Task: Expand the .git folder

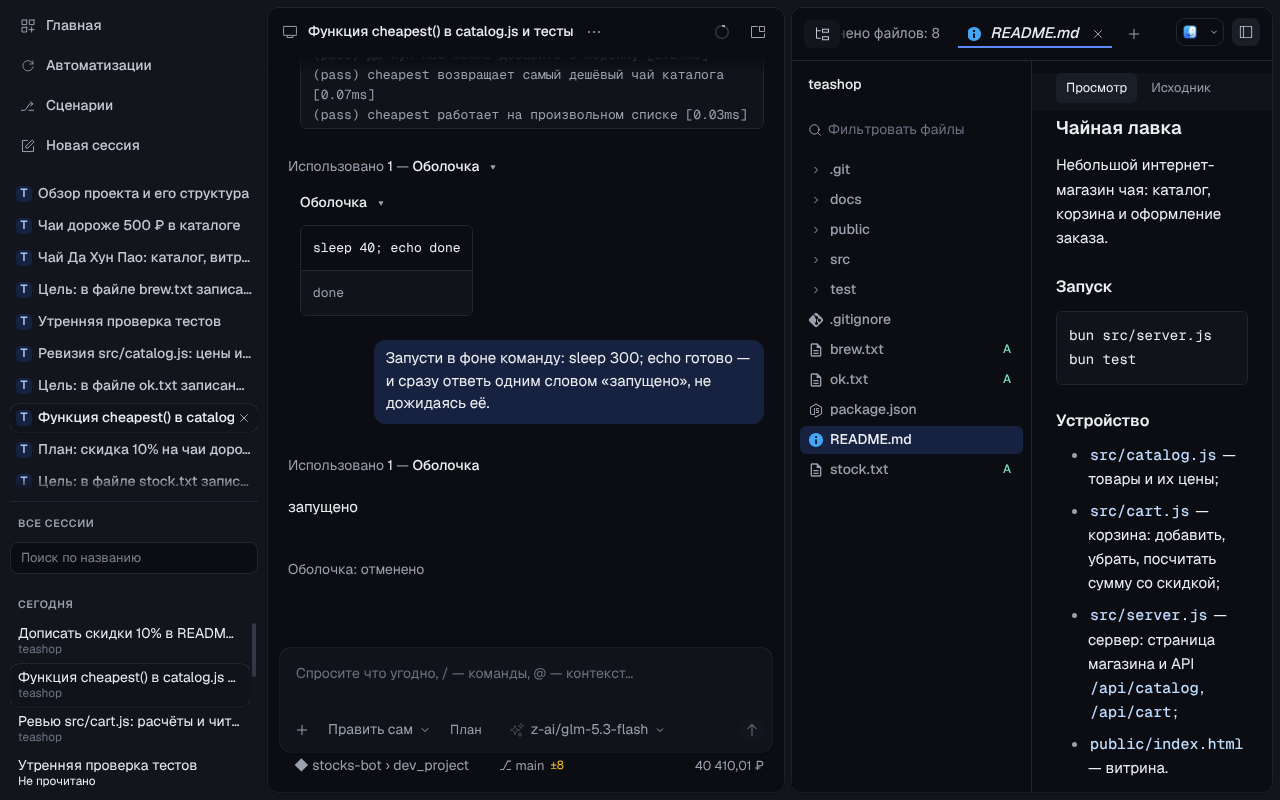Action: pos(911,169)
